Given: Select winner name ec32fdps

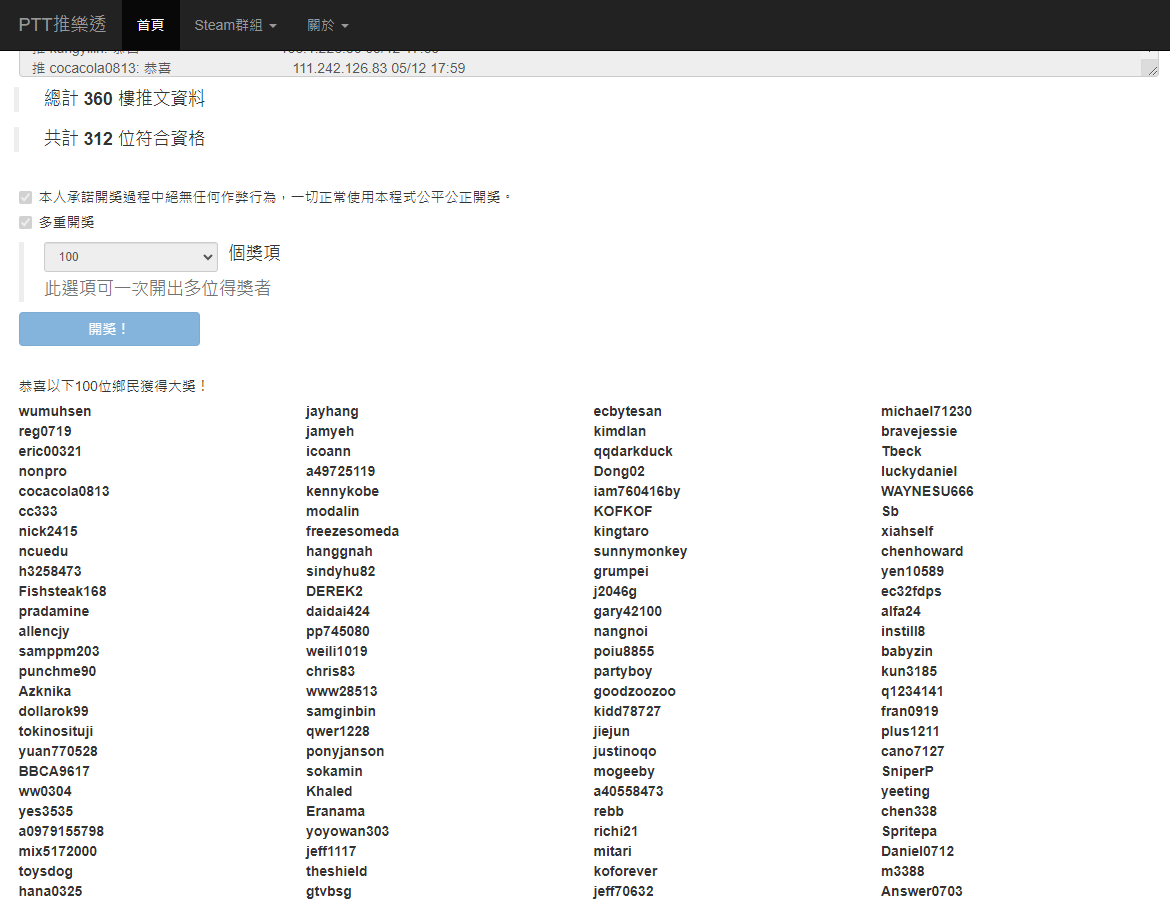Looking at the screenshot, I should 911,591.
